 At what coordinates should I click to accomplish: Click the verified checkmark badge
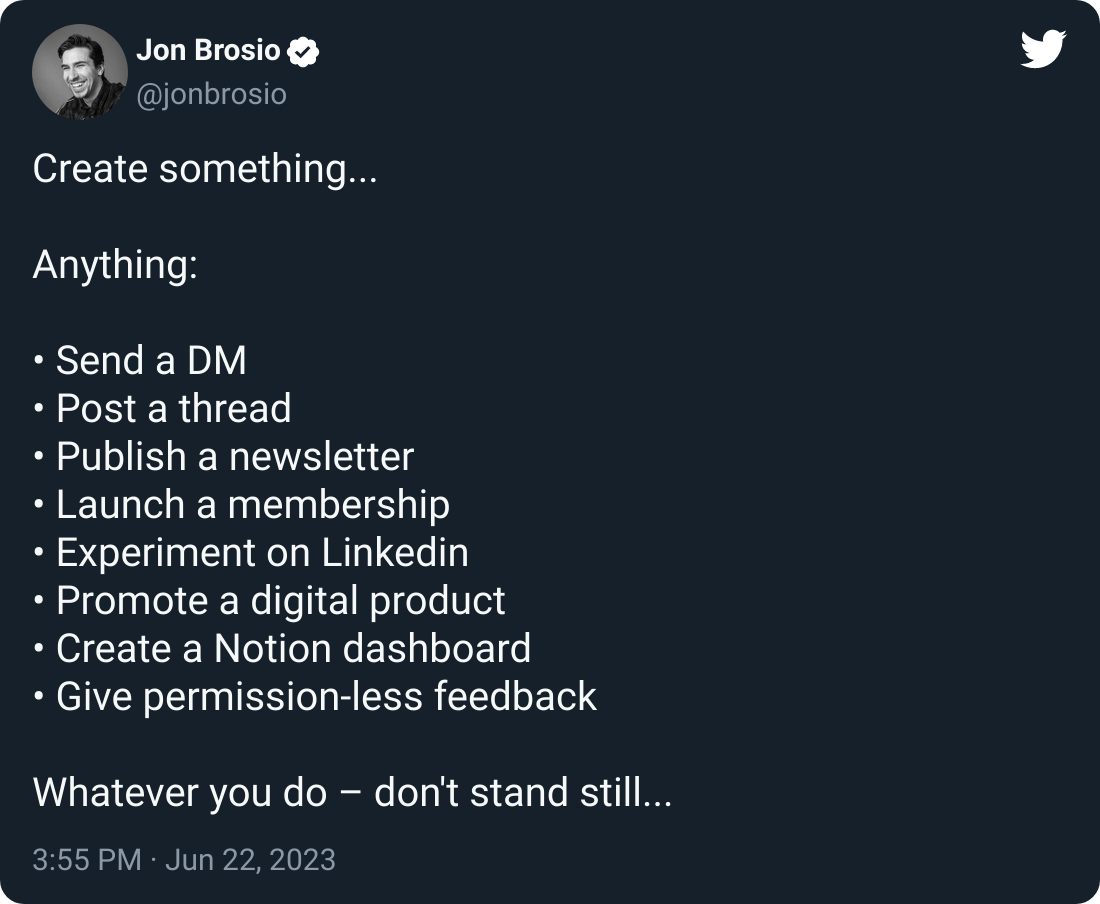click(x=303, y=51)
